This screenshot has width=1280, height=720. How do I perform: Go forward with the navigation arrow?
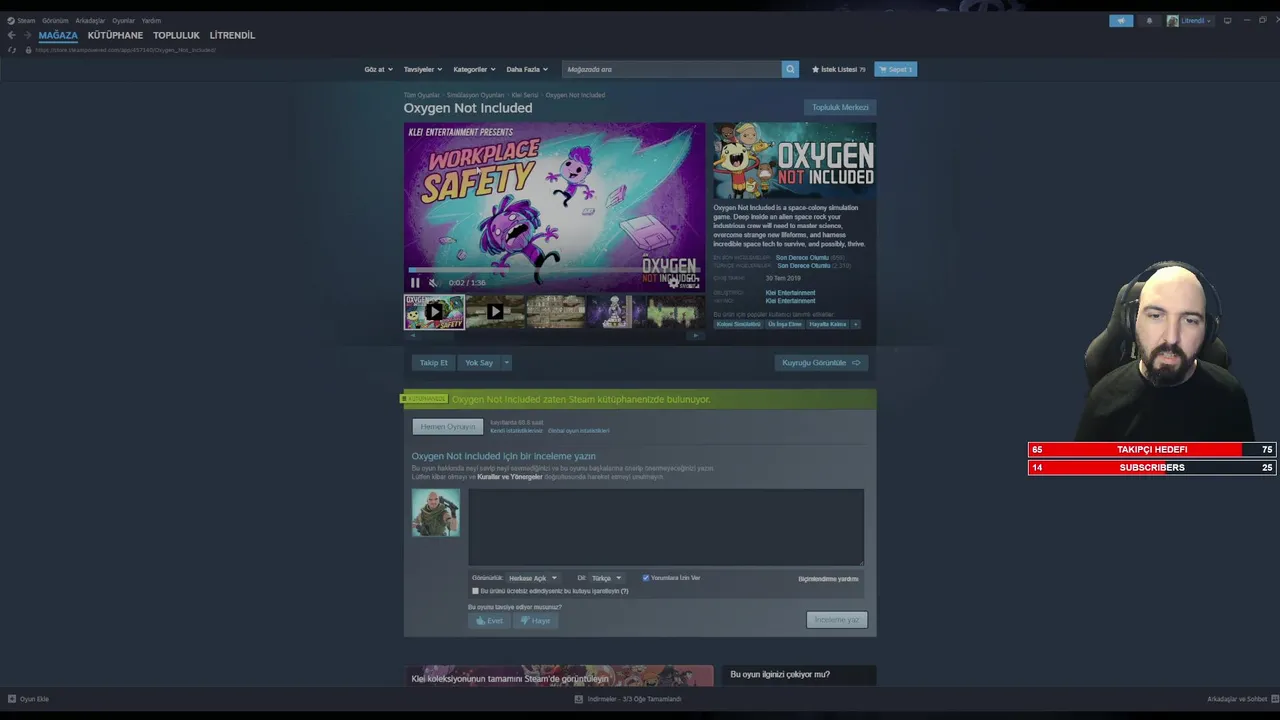coord(27,35)
